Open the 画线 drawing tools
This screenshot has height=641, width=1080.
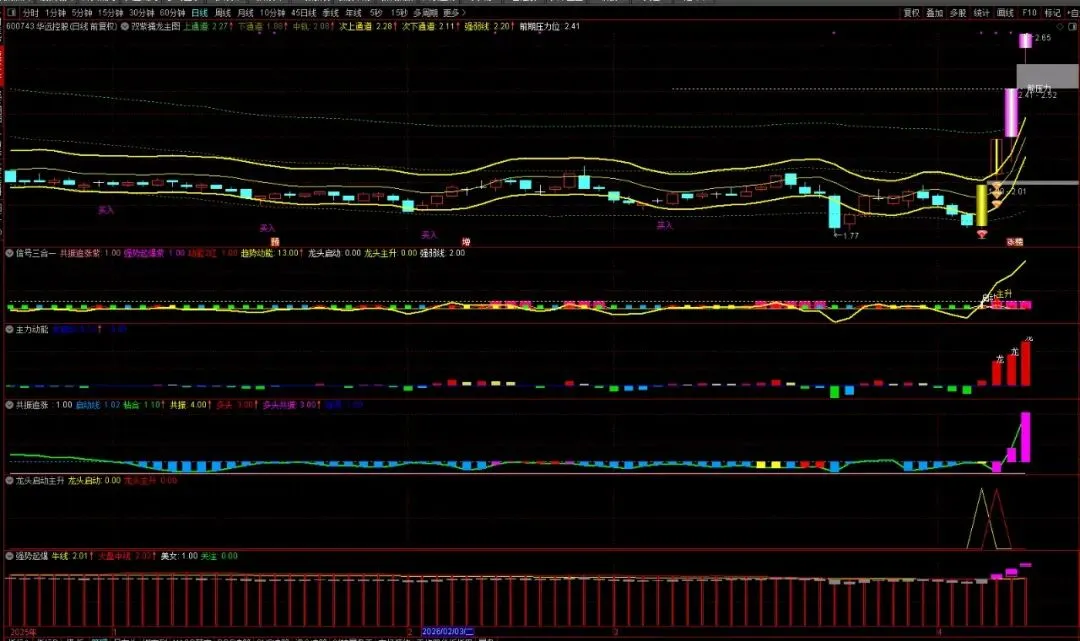1006,13
